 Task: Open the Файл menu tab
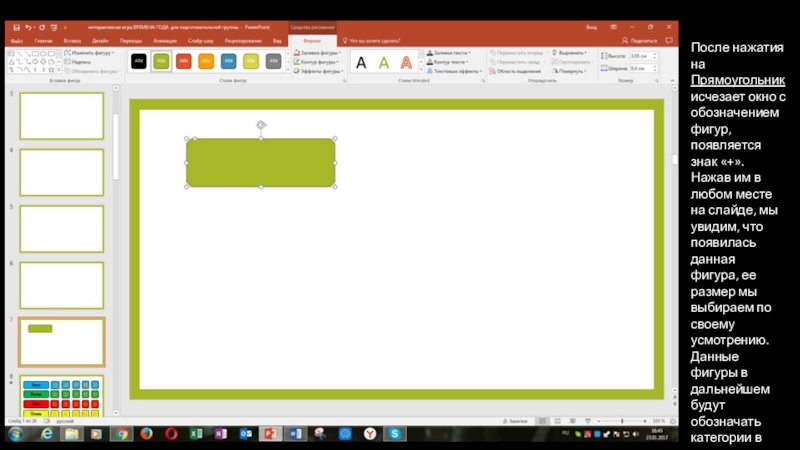tap(17, 41)
